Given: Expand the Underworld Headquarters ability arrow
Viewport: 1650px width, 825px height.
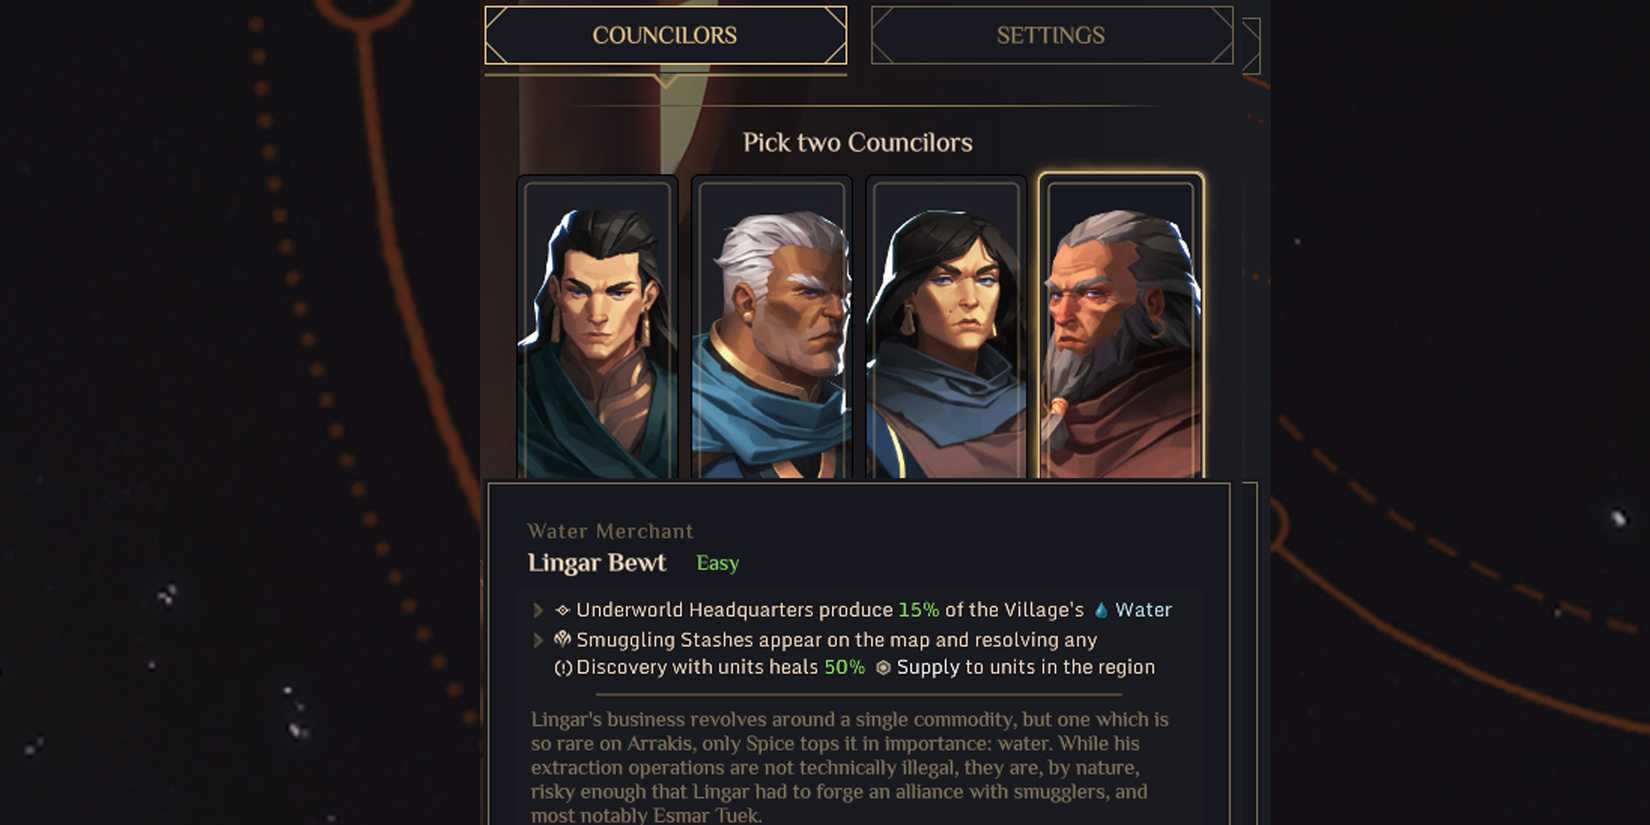Looking at the screenshot, I should (x=538, y=610).
